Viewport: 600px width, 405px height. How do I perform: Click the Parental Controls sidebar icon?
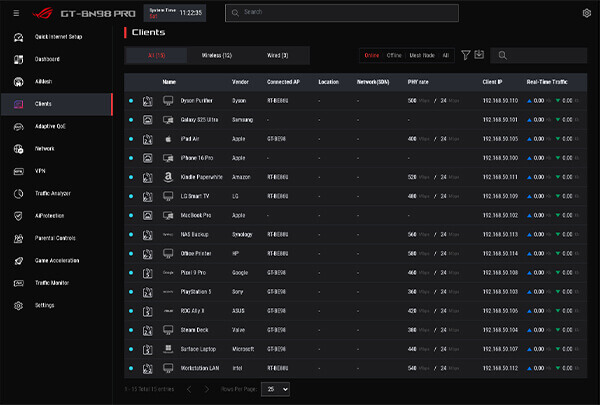coord(18,238)
